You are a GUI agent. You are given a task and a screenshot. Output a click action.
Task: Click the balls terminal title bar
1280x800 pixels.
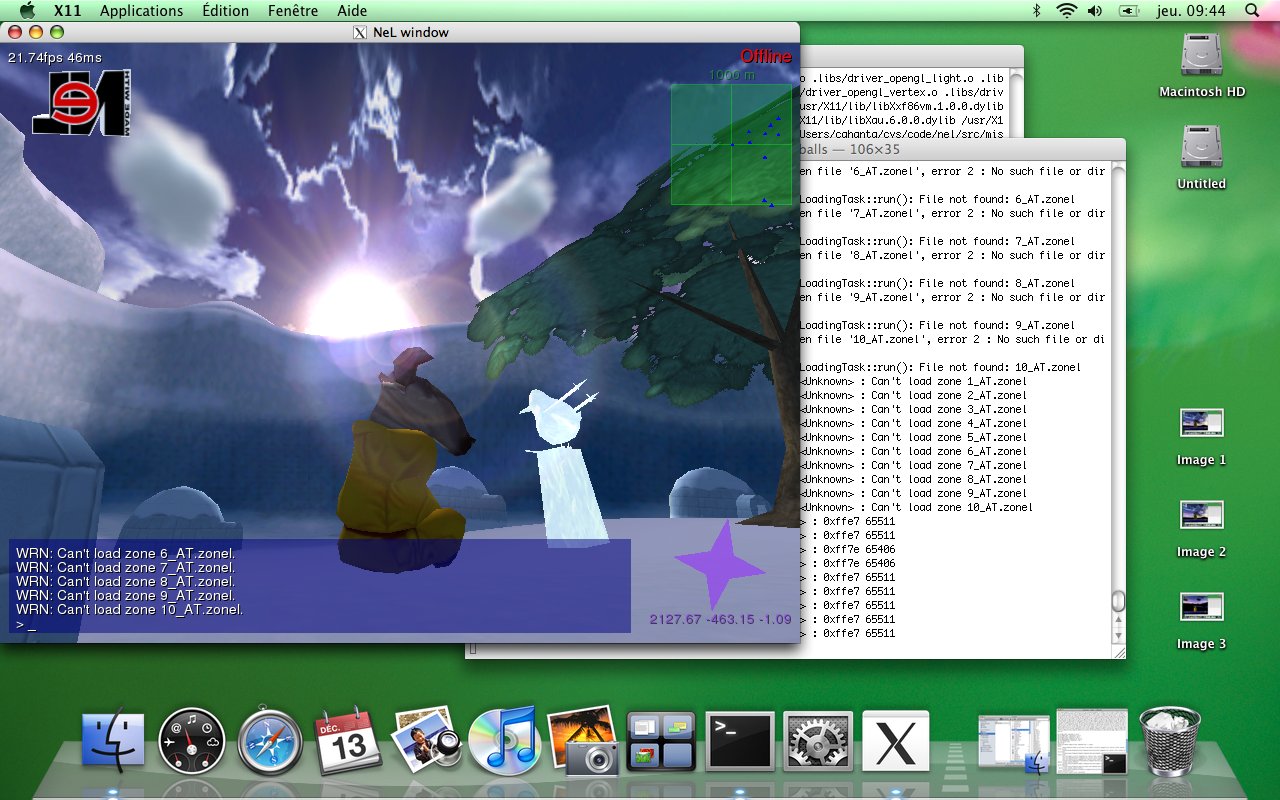pos(963,149)
